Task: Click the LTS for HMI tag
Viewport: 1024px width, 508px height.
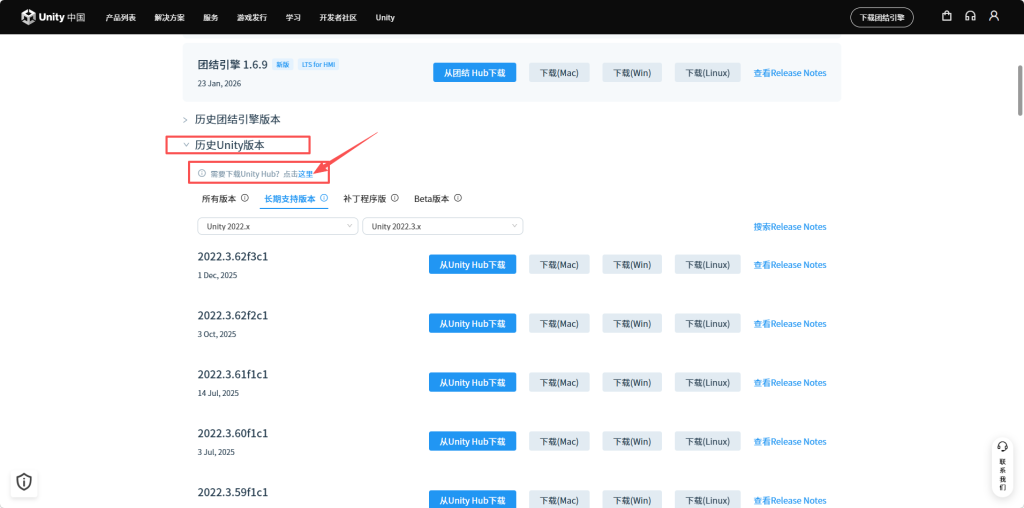Action: tap(319, 65)
